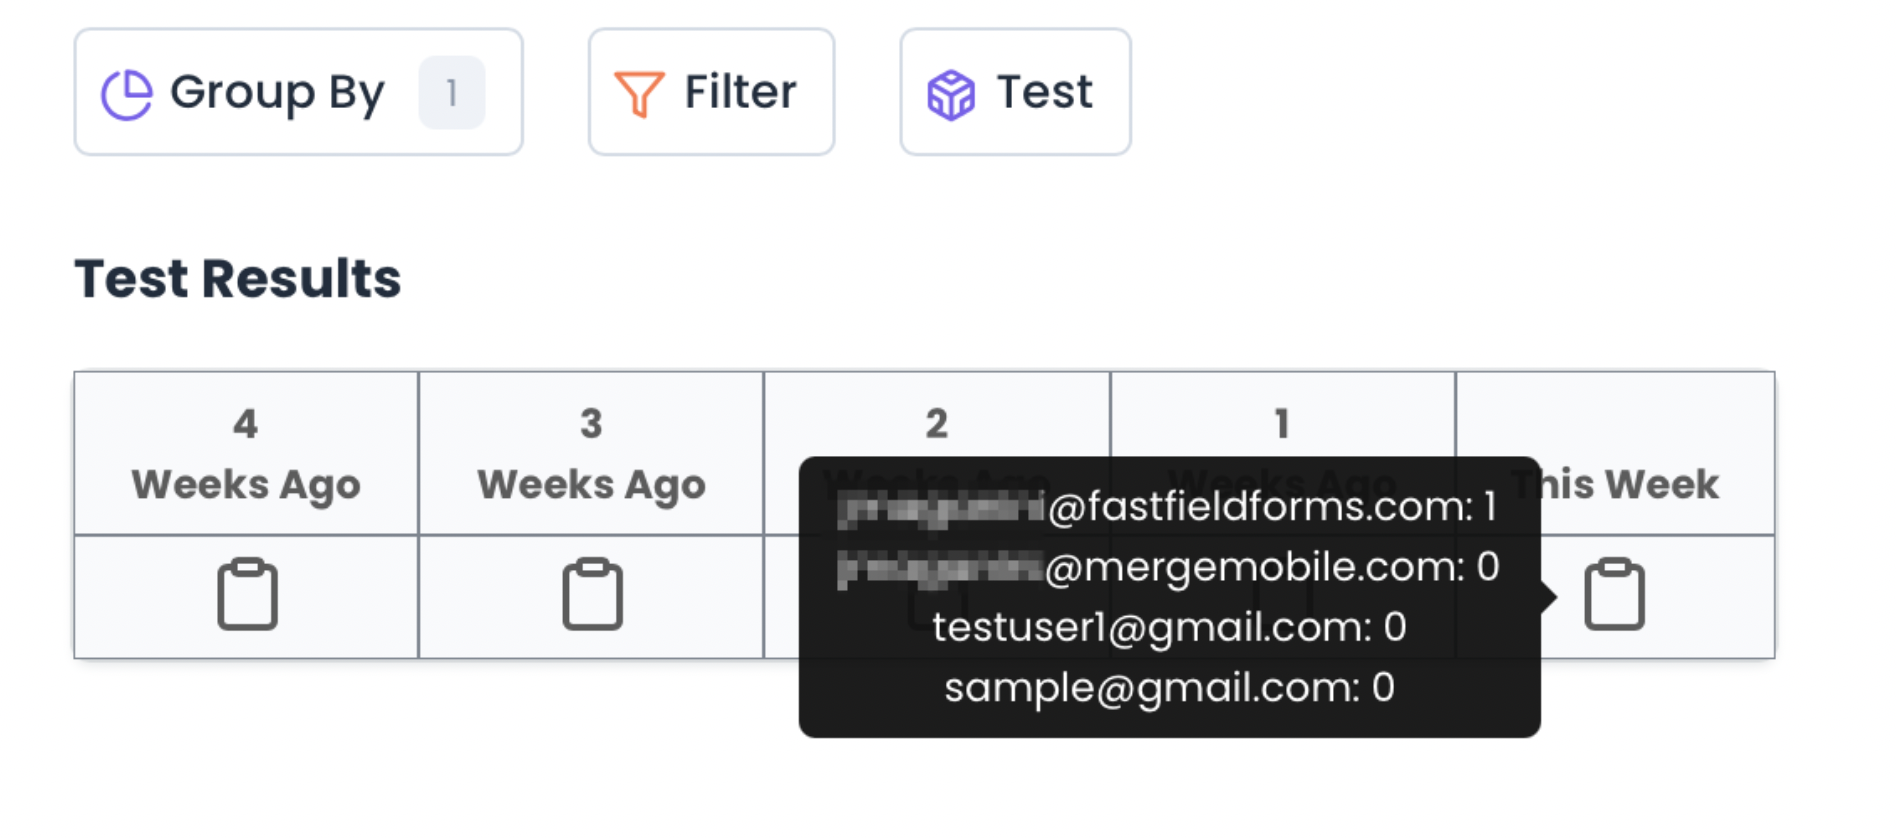Select the number 2 column header

coord(936,424)
